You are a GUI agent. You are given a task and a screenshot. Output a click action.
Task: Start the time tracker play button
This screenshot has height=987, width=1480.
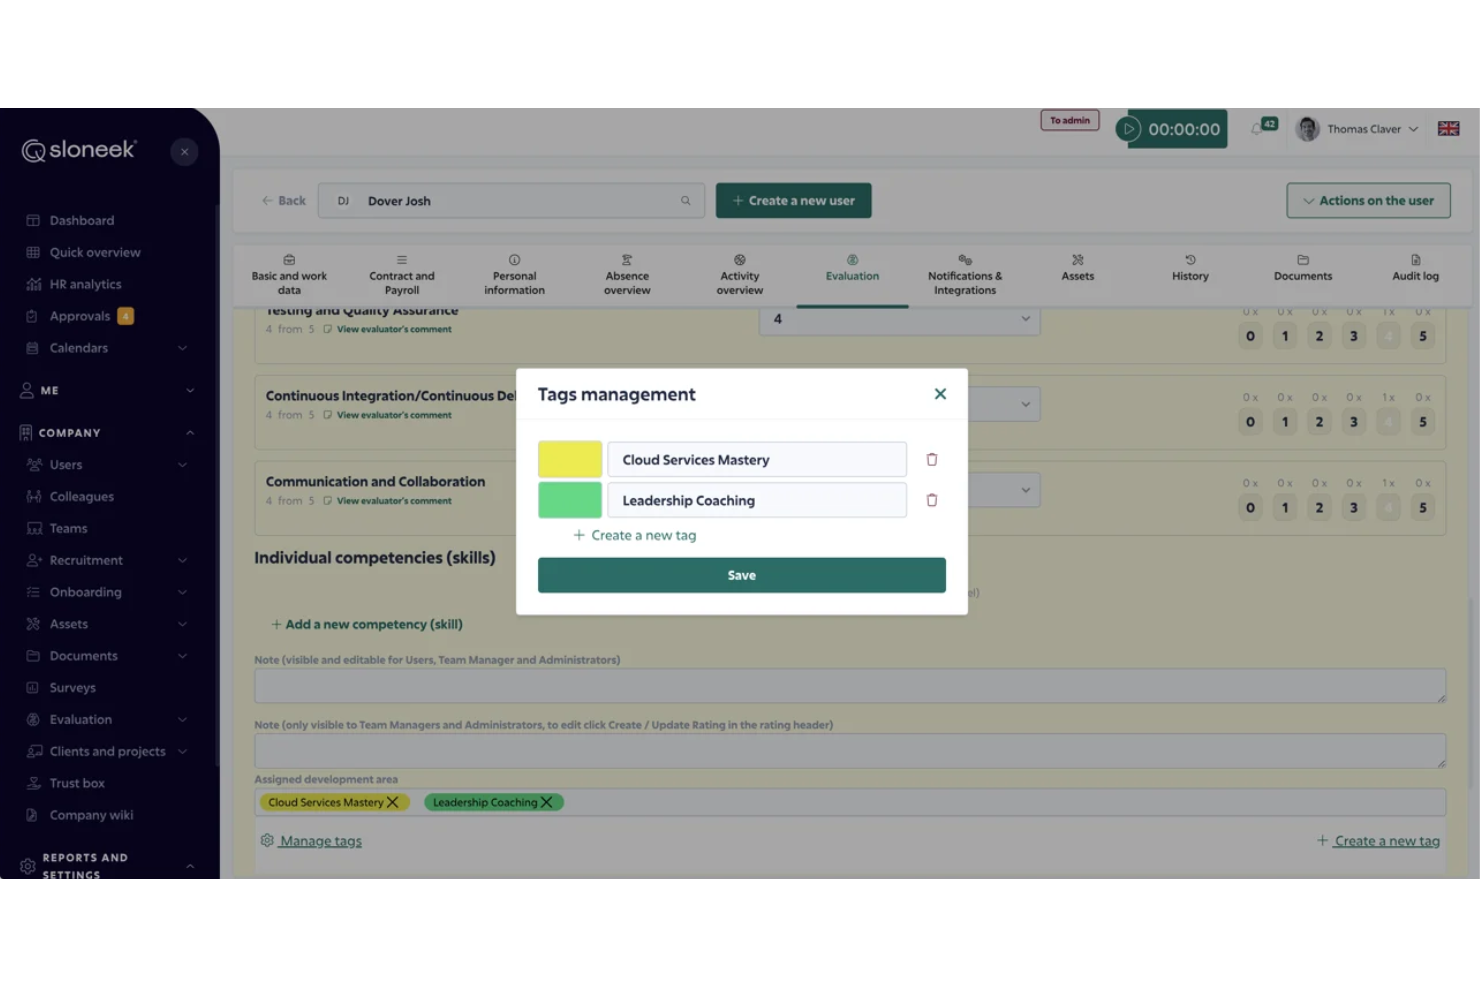pos(1131,128)
